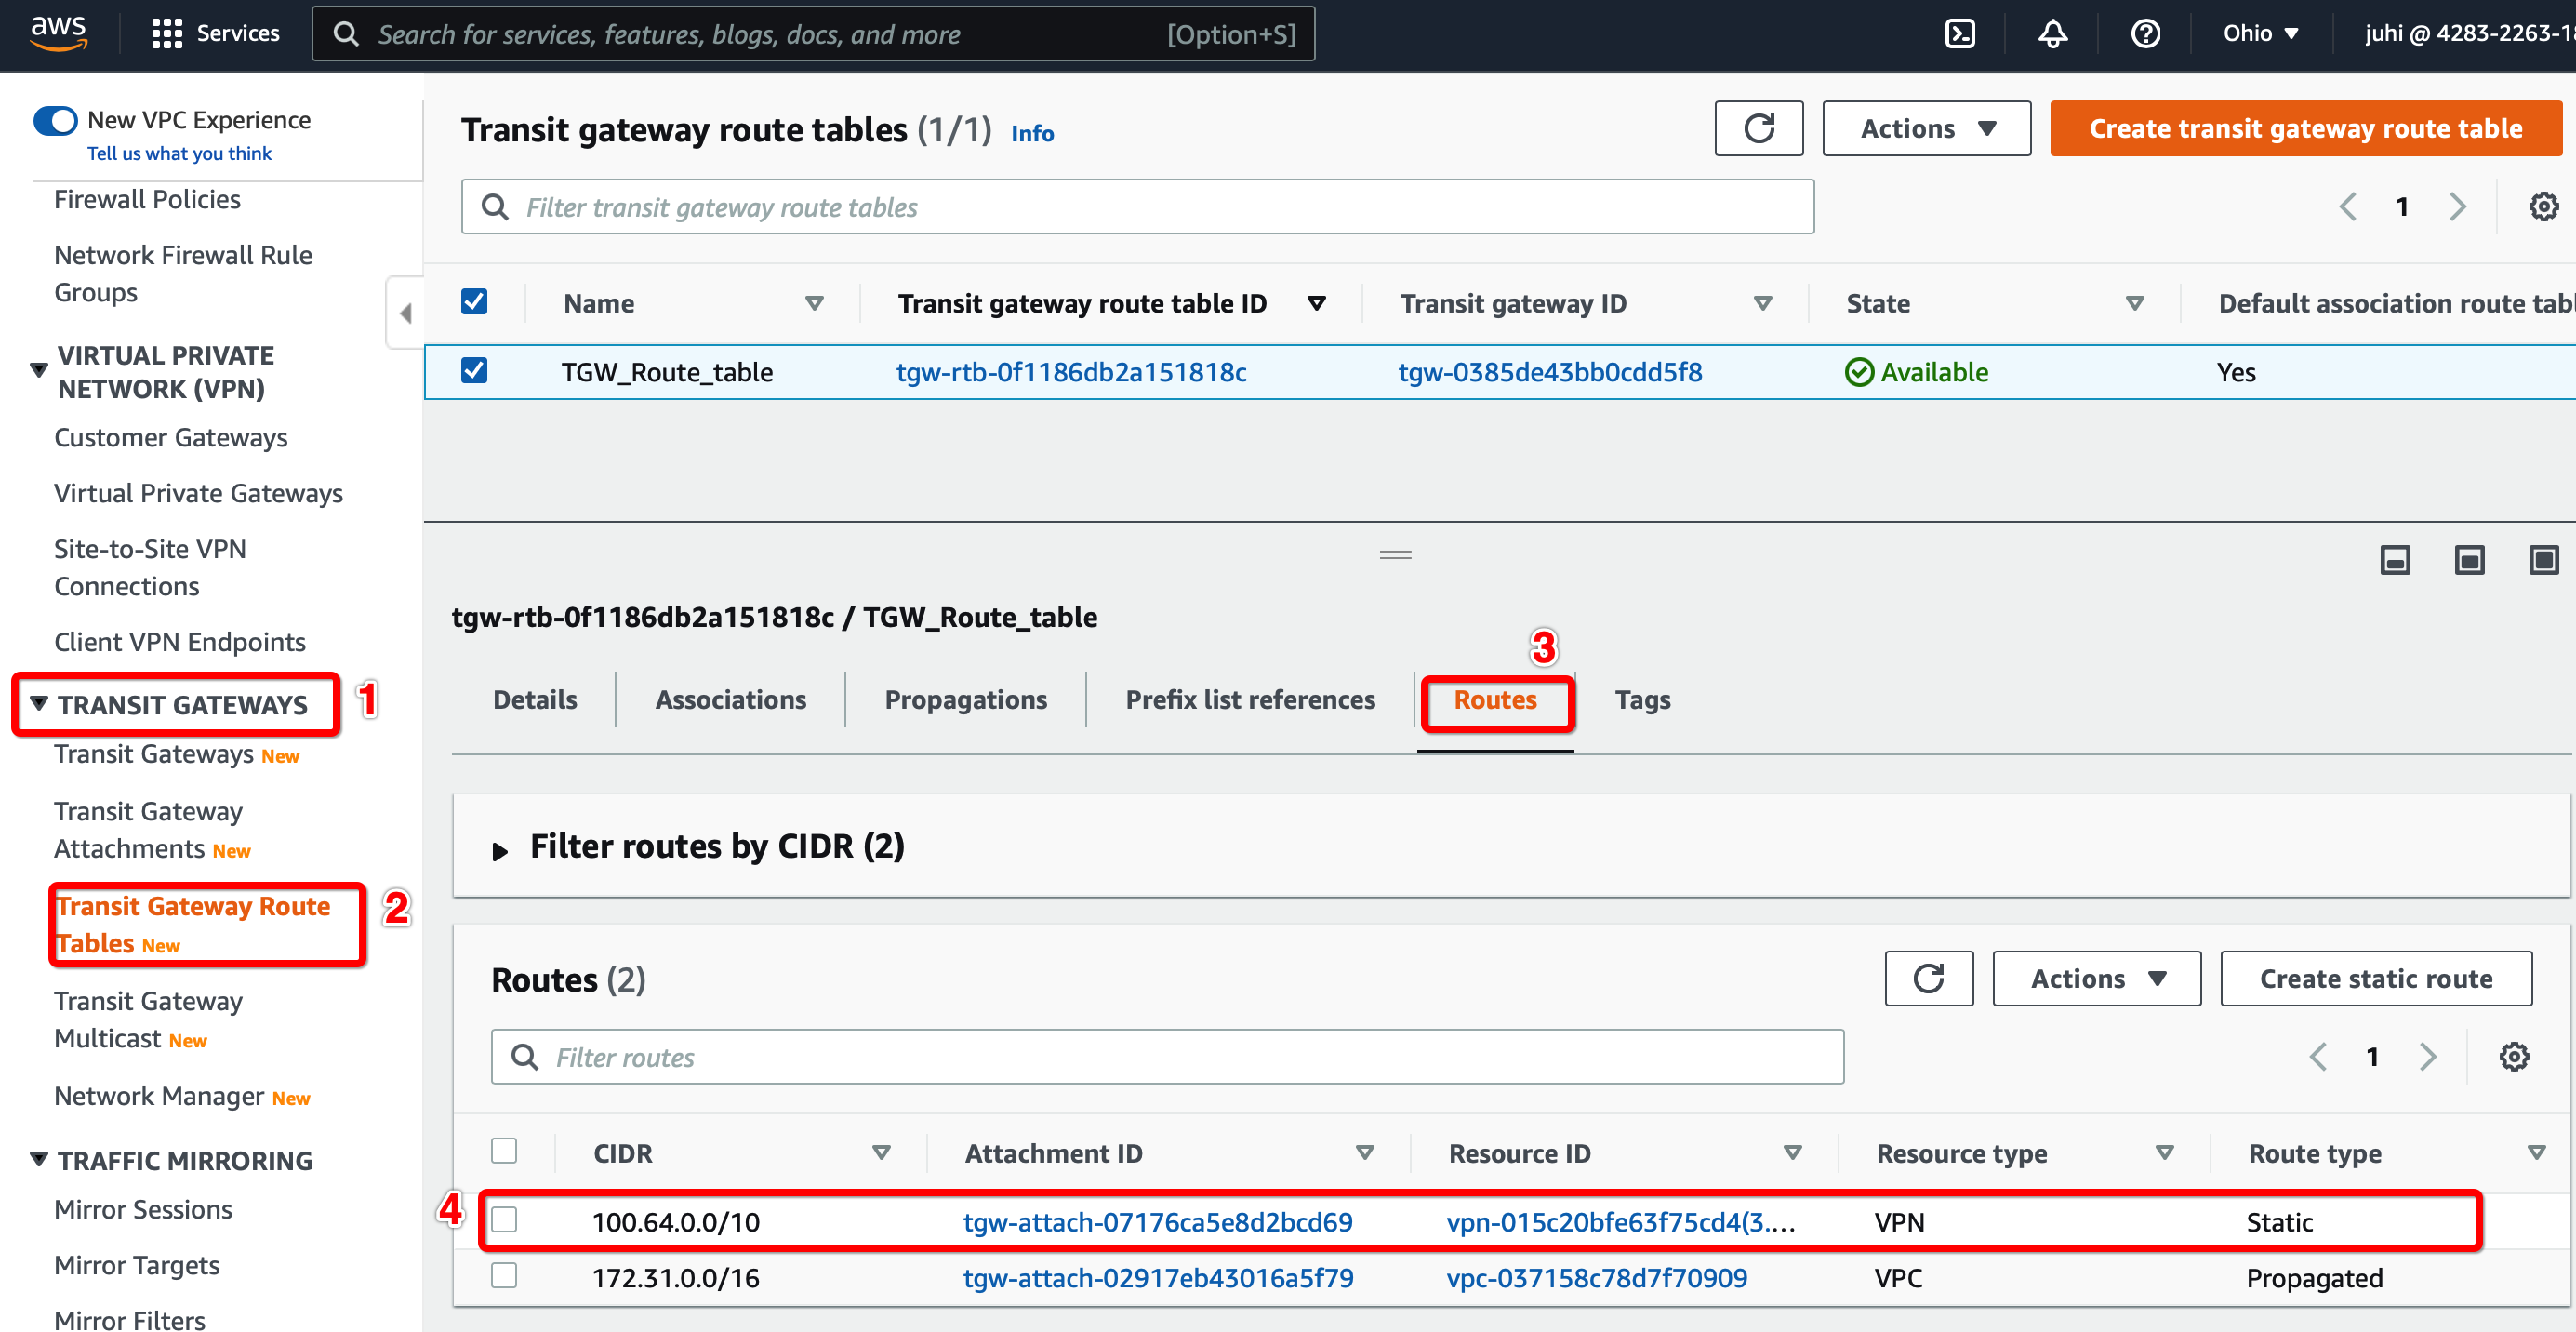This screenshot has width=2576, height=1332.
Task: Uncheck the TGW_Route_table row checkbox
Action: [x=474, y=371]
